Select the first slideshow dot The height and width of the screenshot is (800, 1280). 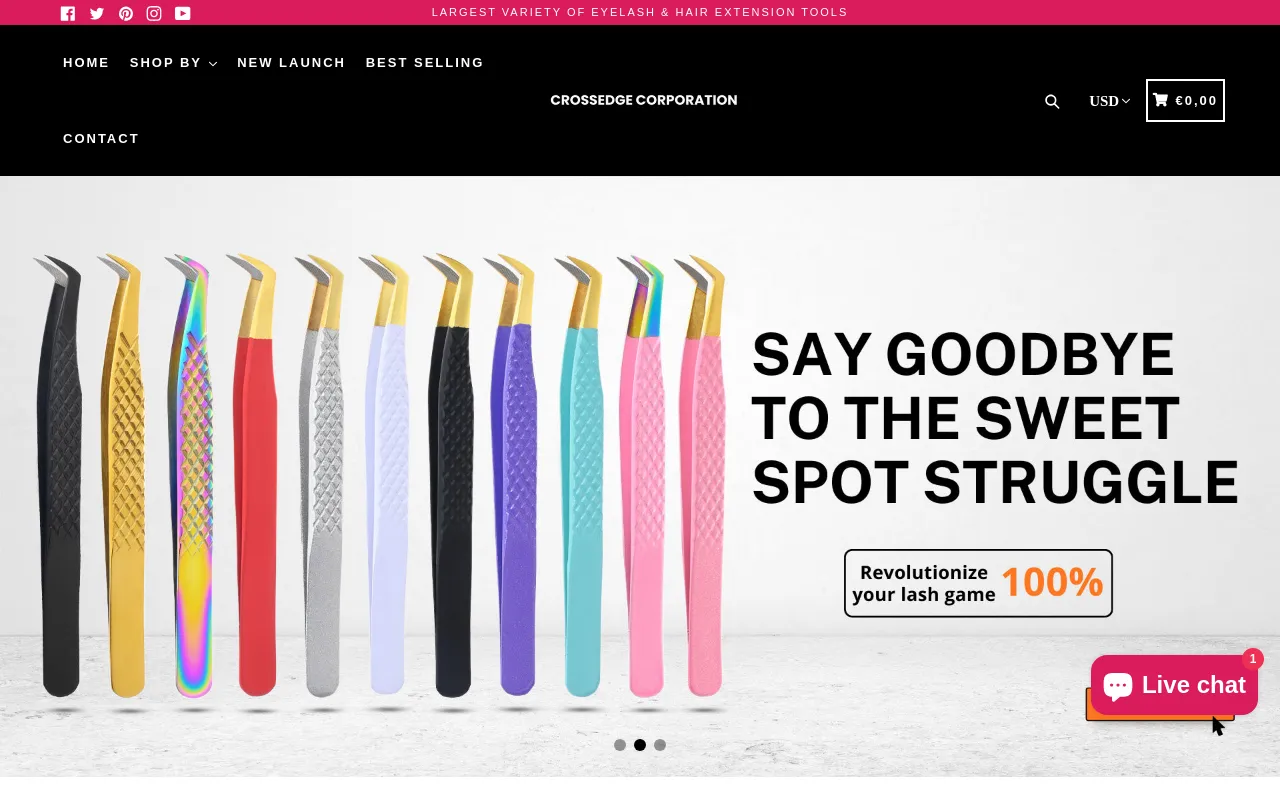(620, 745)
